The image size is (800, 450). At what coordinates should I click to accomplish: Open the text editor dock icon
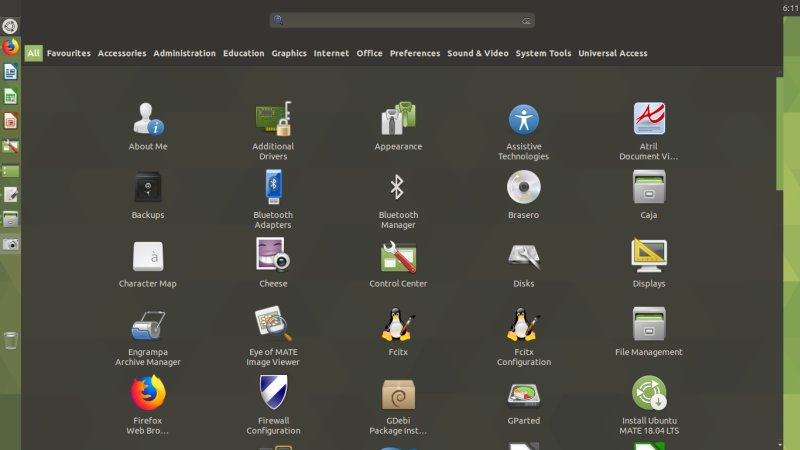tap(10, 194)
